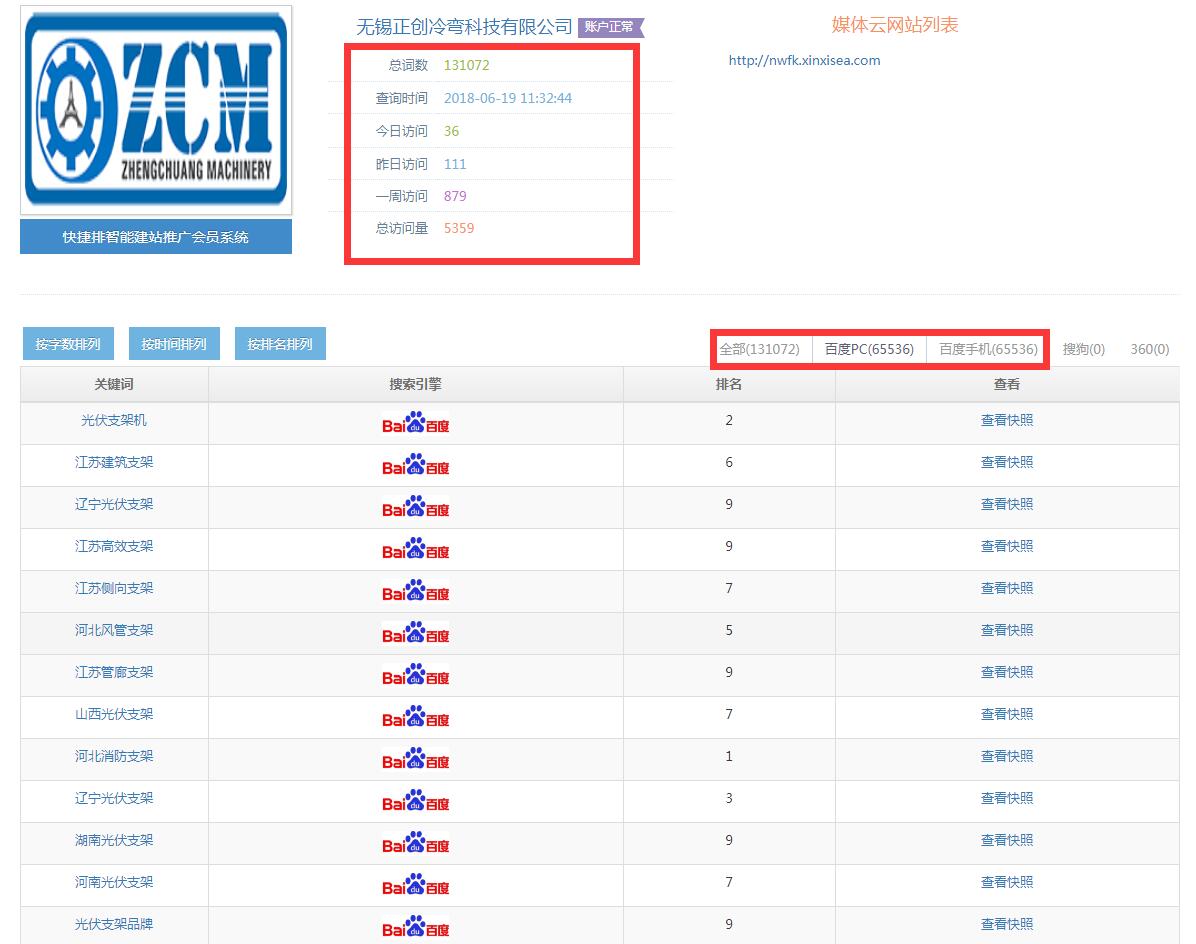Click the ZCM Zhengchuang Machinery logo
The height and width of the screenshot is (944, 1196).
[156, 110]
